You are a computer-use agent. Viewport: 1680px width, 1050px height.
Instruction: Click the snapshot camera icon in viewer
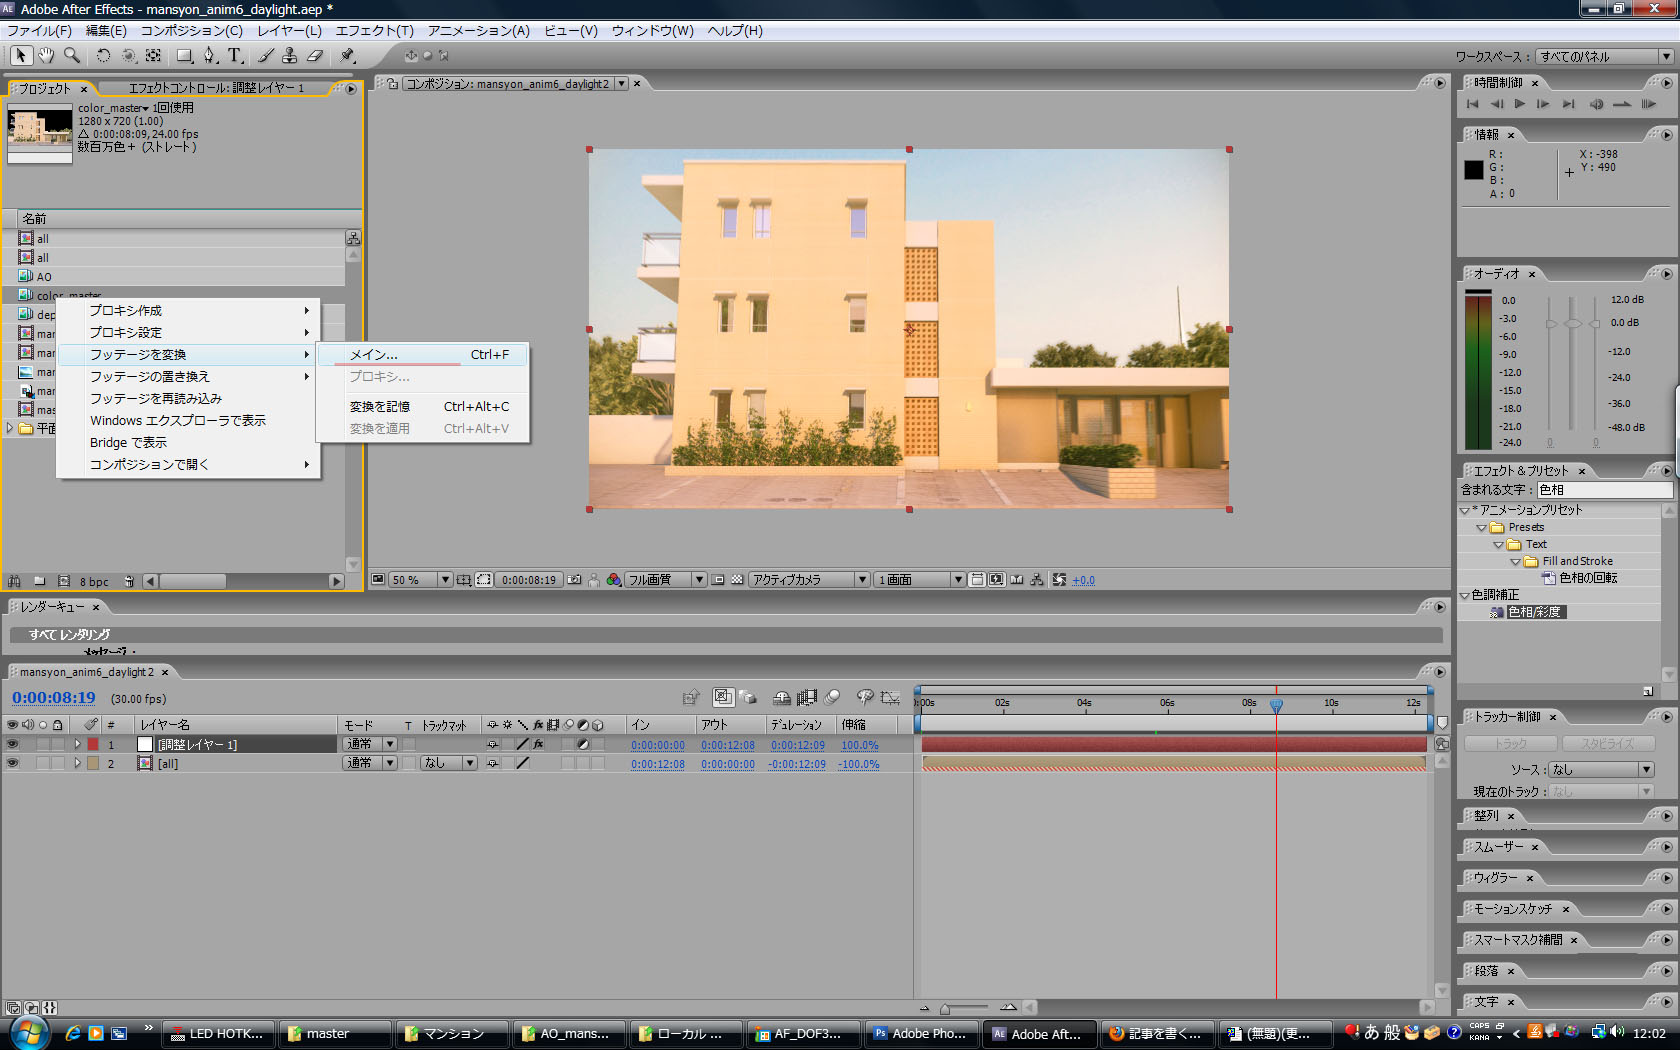click(x=574, y=580)
